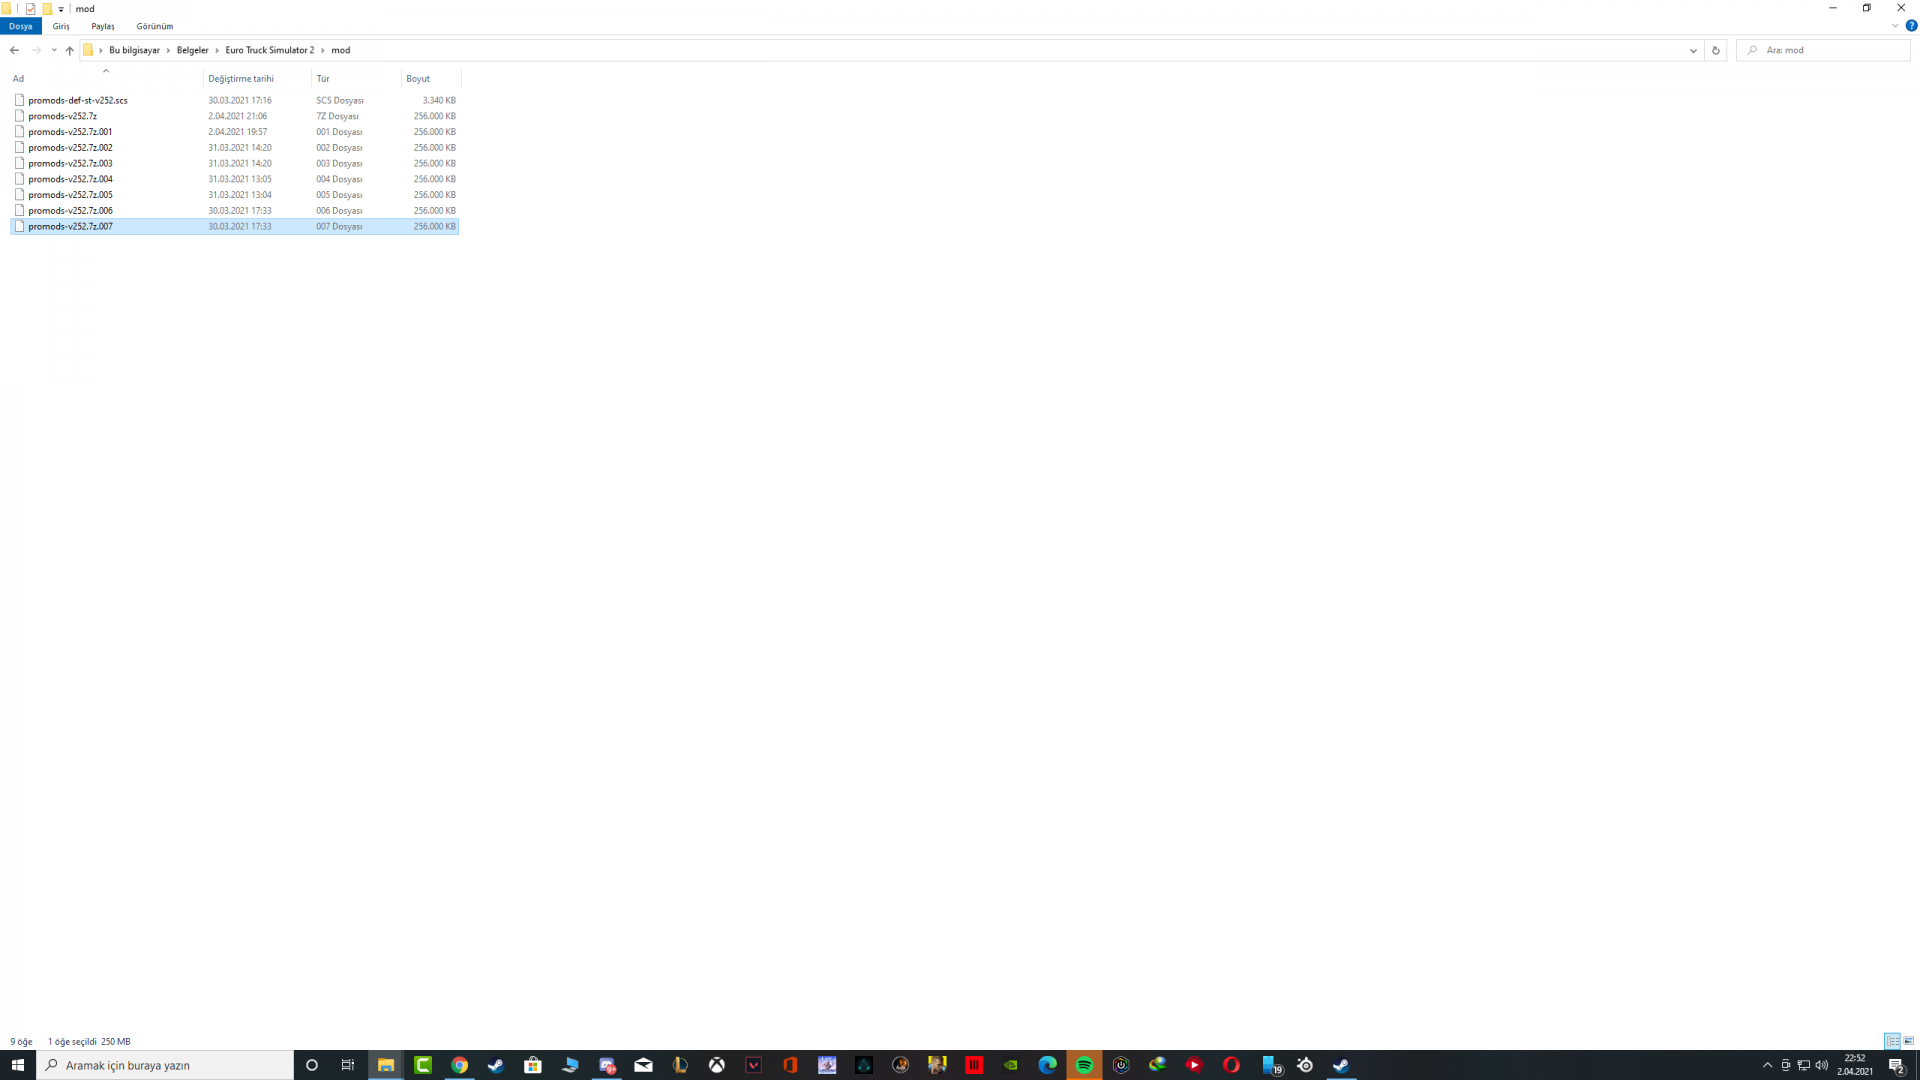Screen dimensions: 1920x1080
Task: Click the Properties quick access icon
Action: (x=30, y=9)
